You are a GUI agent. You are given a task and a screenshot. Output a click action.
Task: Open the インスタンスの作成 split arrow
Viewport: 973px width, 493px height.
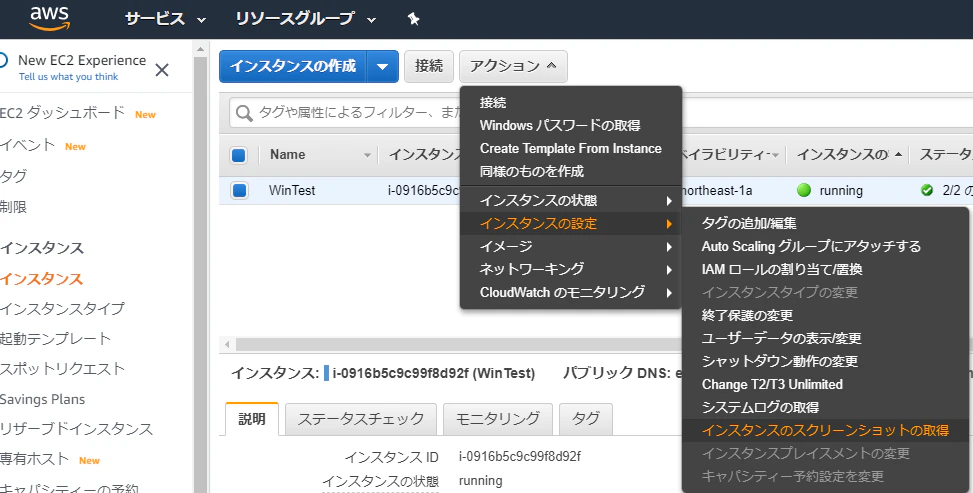(x=383, y=66)
